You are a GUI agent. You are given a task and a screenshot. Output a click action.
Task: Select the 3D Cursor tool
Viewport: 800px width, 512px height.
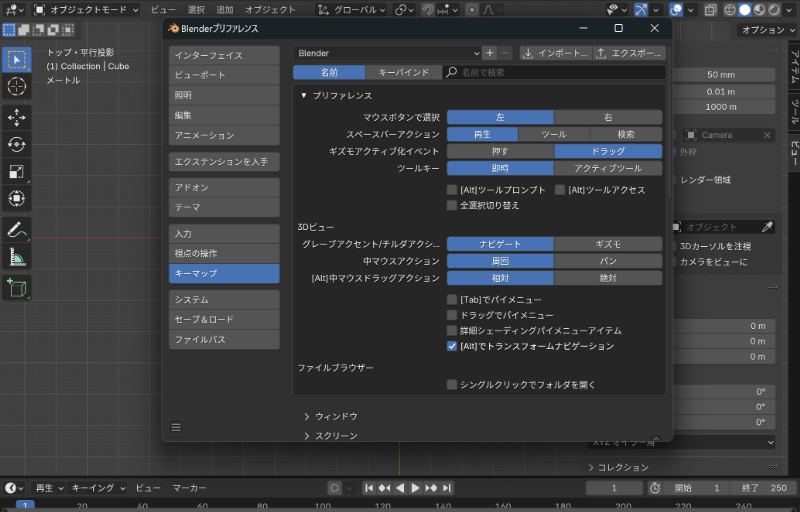(16, 86)
